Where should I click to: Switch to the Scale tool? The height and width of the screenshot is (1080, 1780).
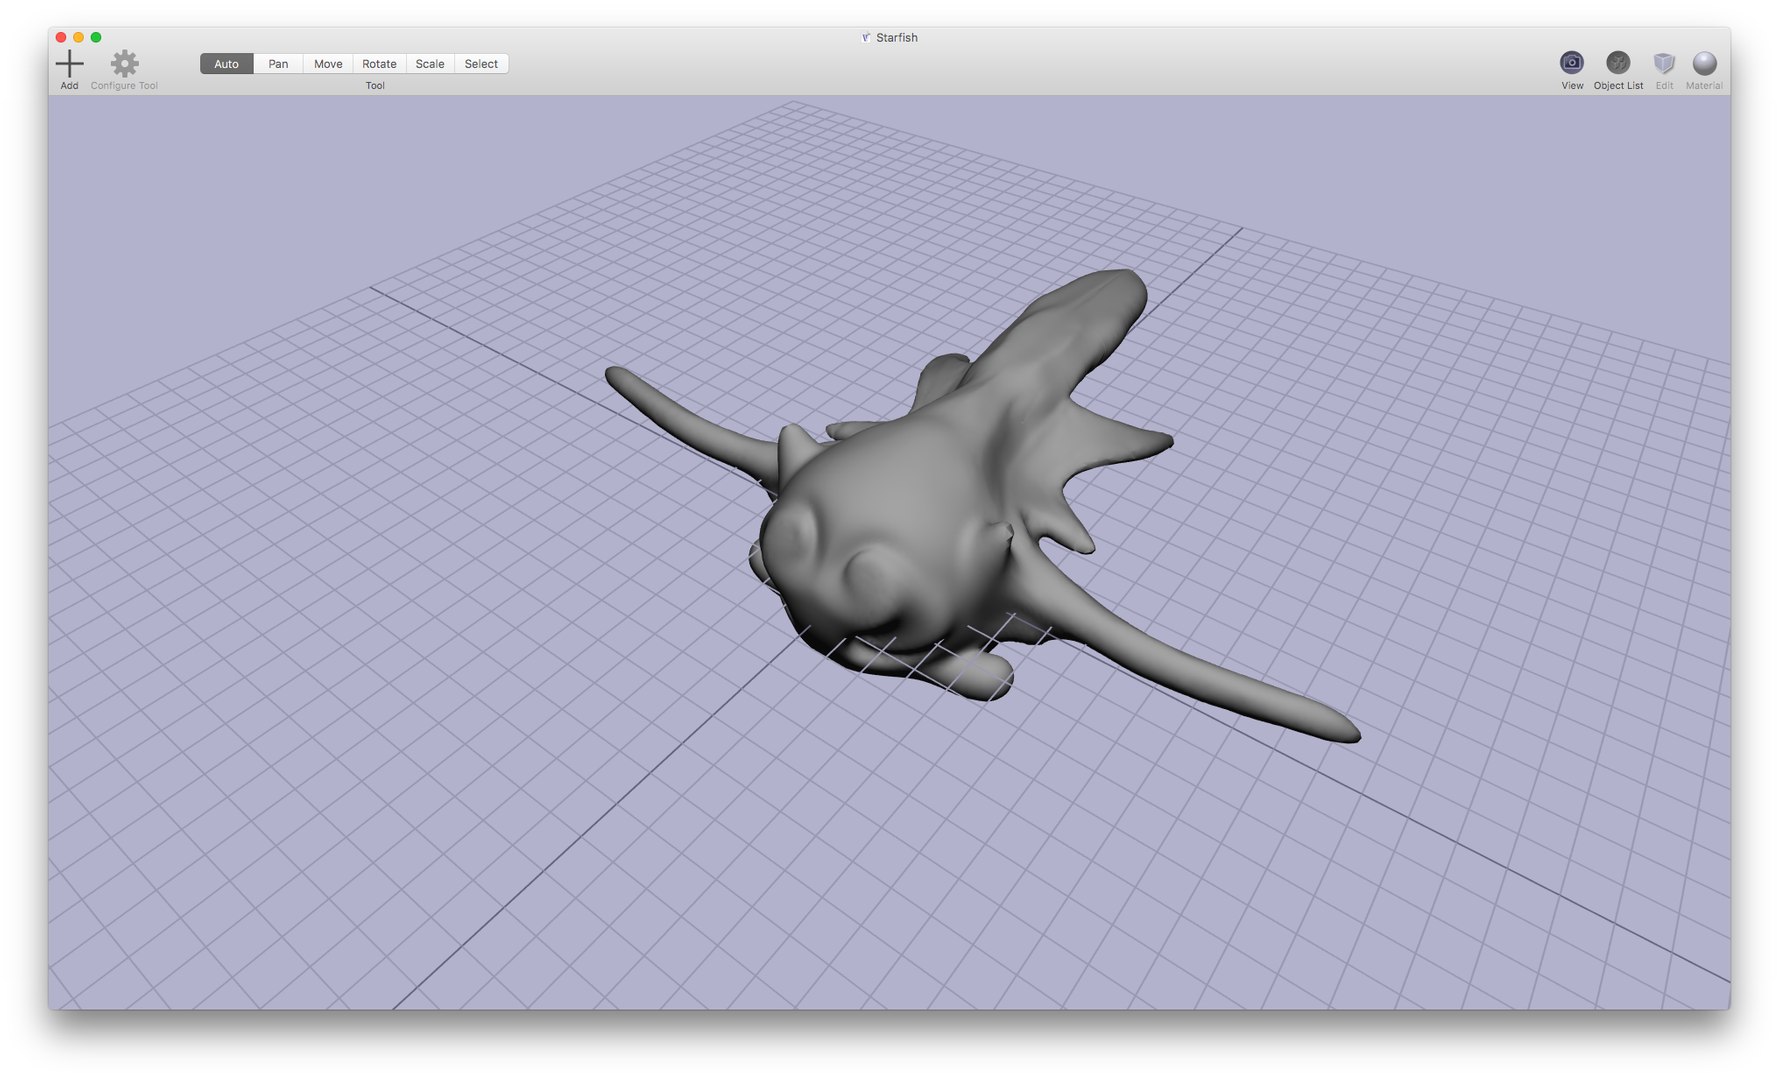pyautogui.click(x=430, y=64)
